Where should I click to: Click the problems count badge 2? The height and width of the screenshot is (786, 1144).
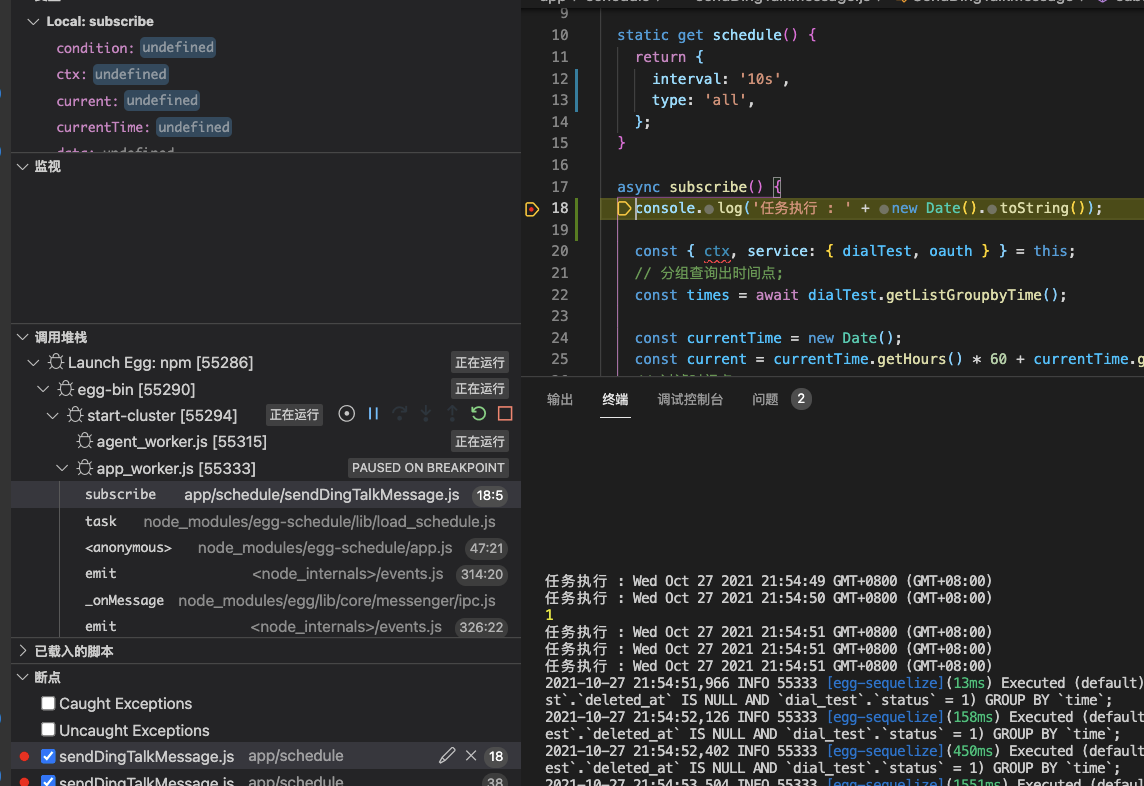coord(801,398)
